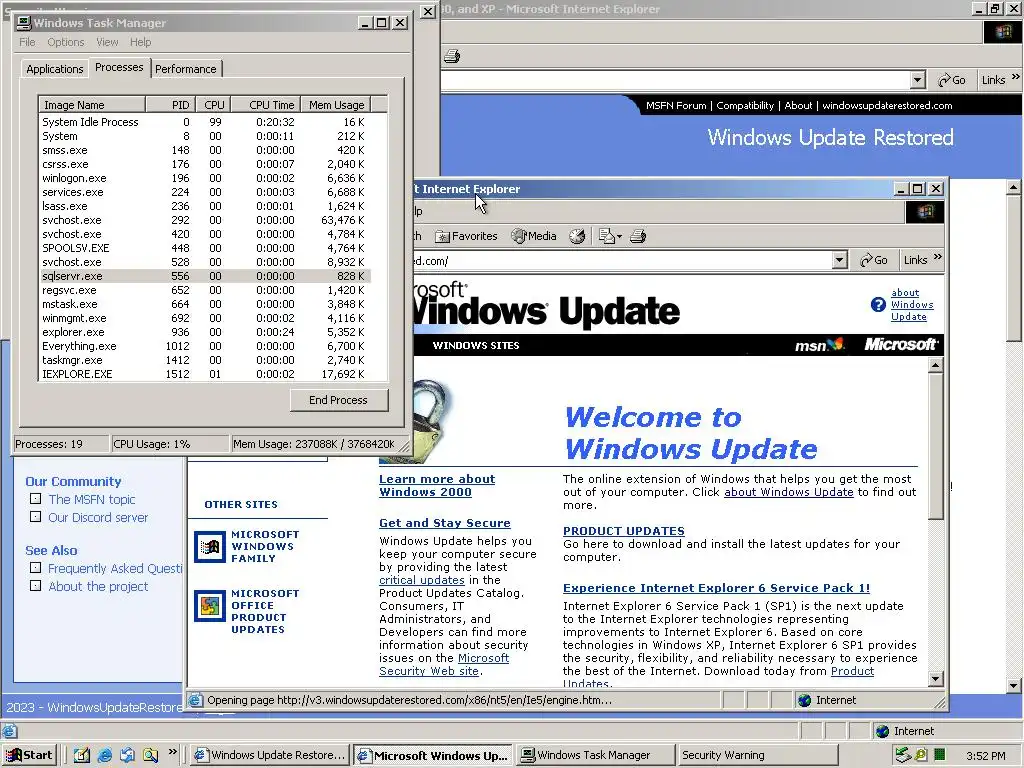
Task: Open Experience Internet Explorer 6 Service Pack 1 link
Action: click(x=716, y=588)
